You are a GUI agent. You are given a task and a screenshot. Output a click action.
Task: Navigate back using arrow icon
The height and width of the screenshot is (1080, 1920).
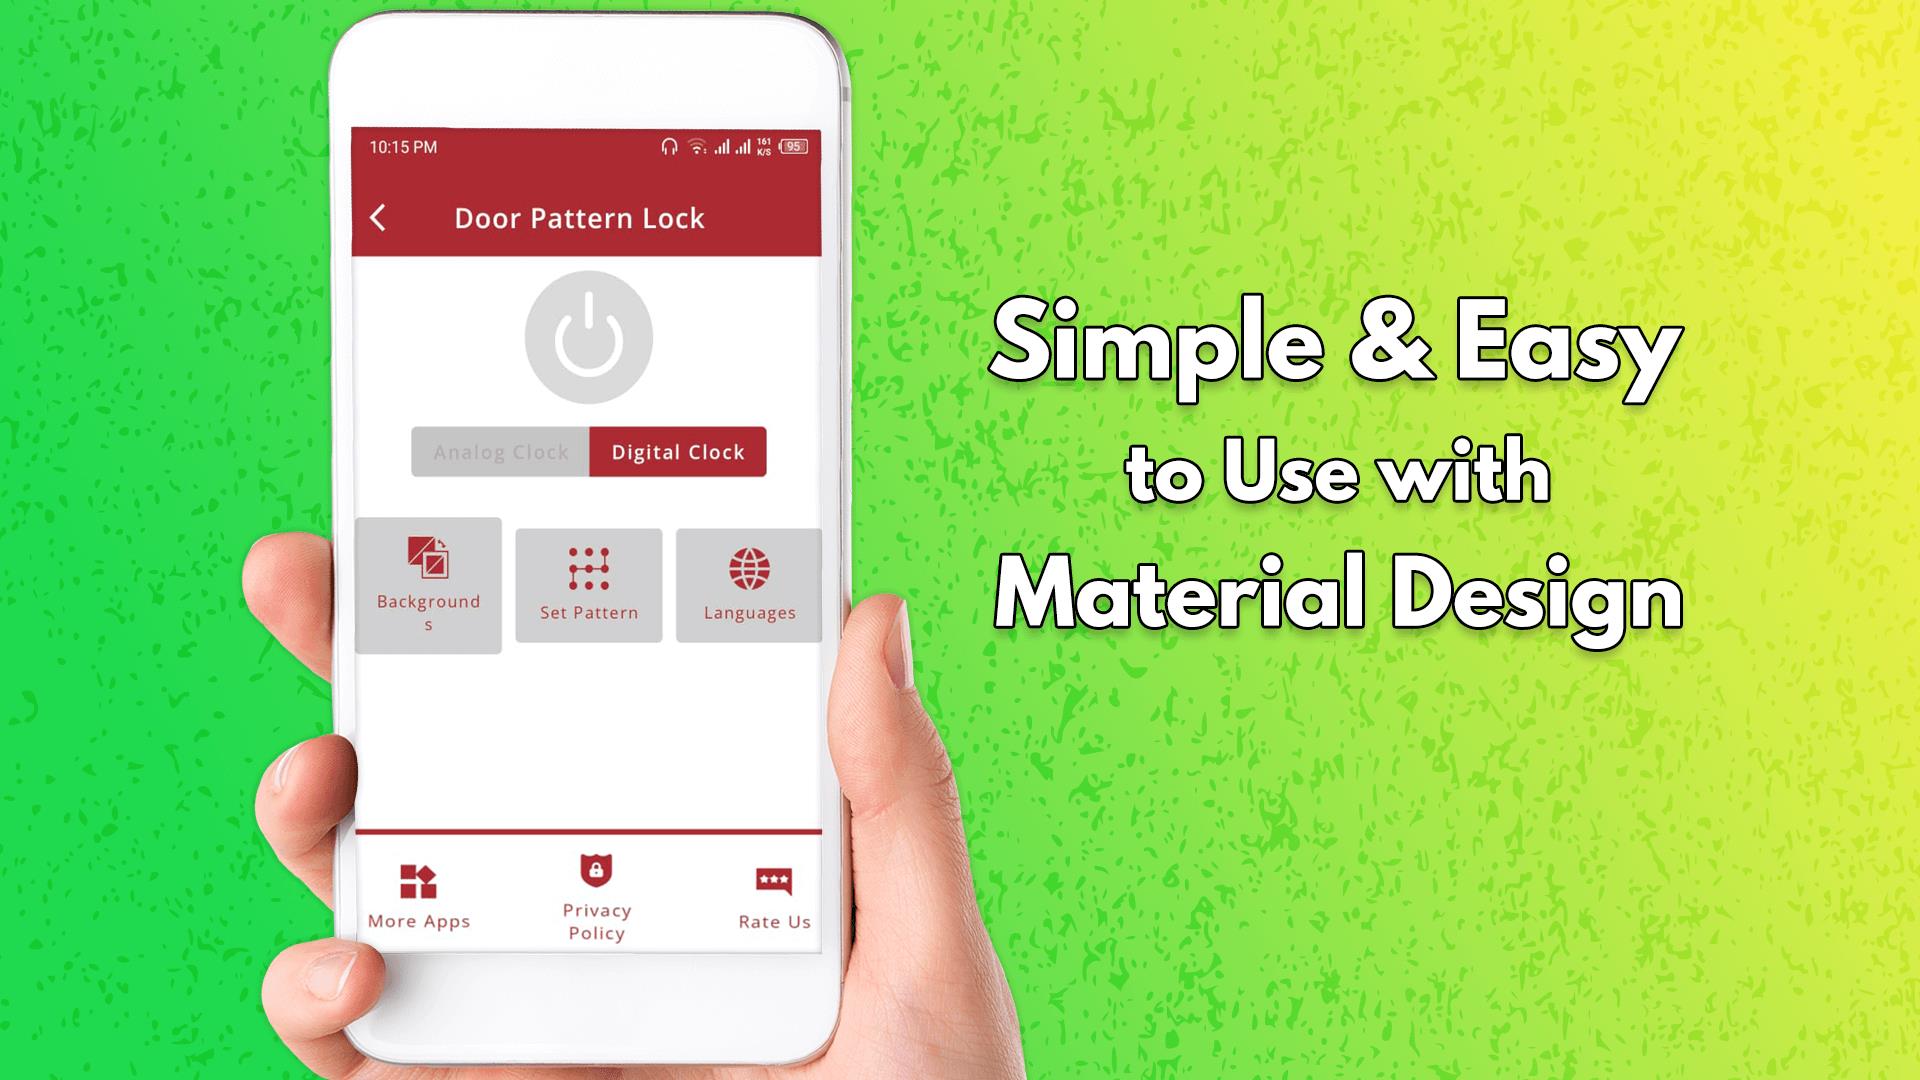coord(378,220)
